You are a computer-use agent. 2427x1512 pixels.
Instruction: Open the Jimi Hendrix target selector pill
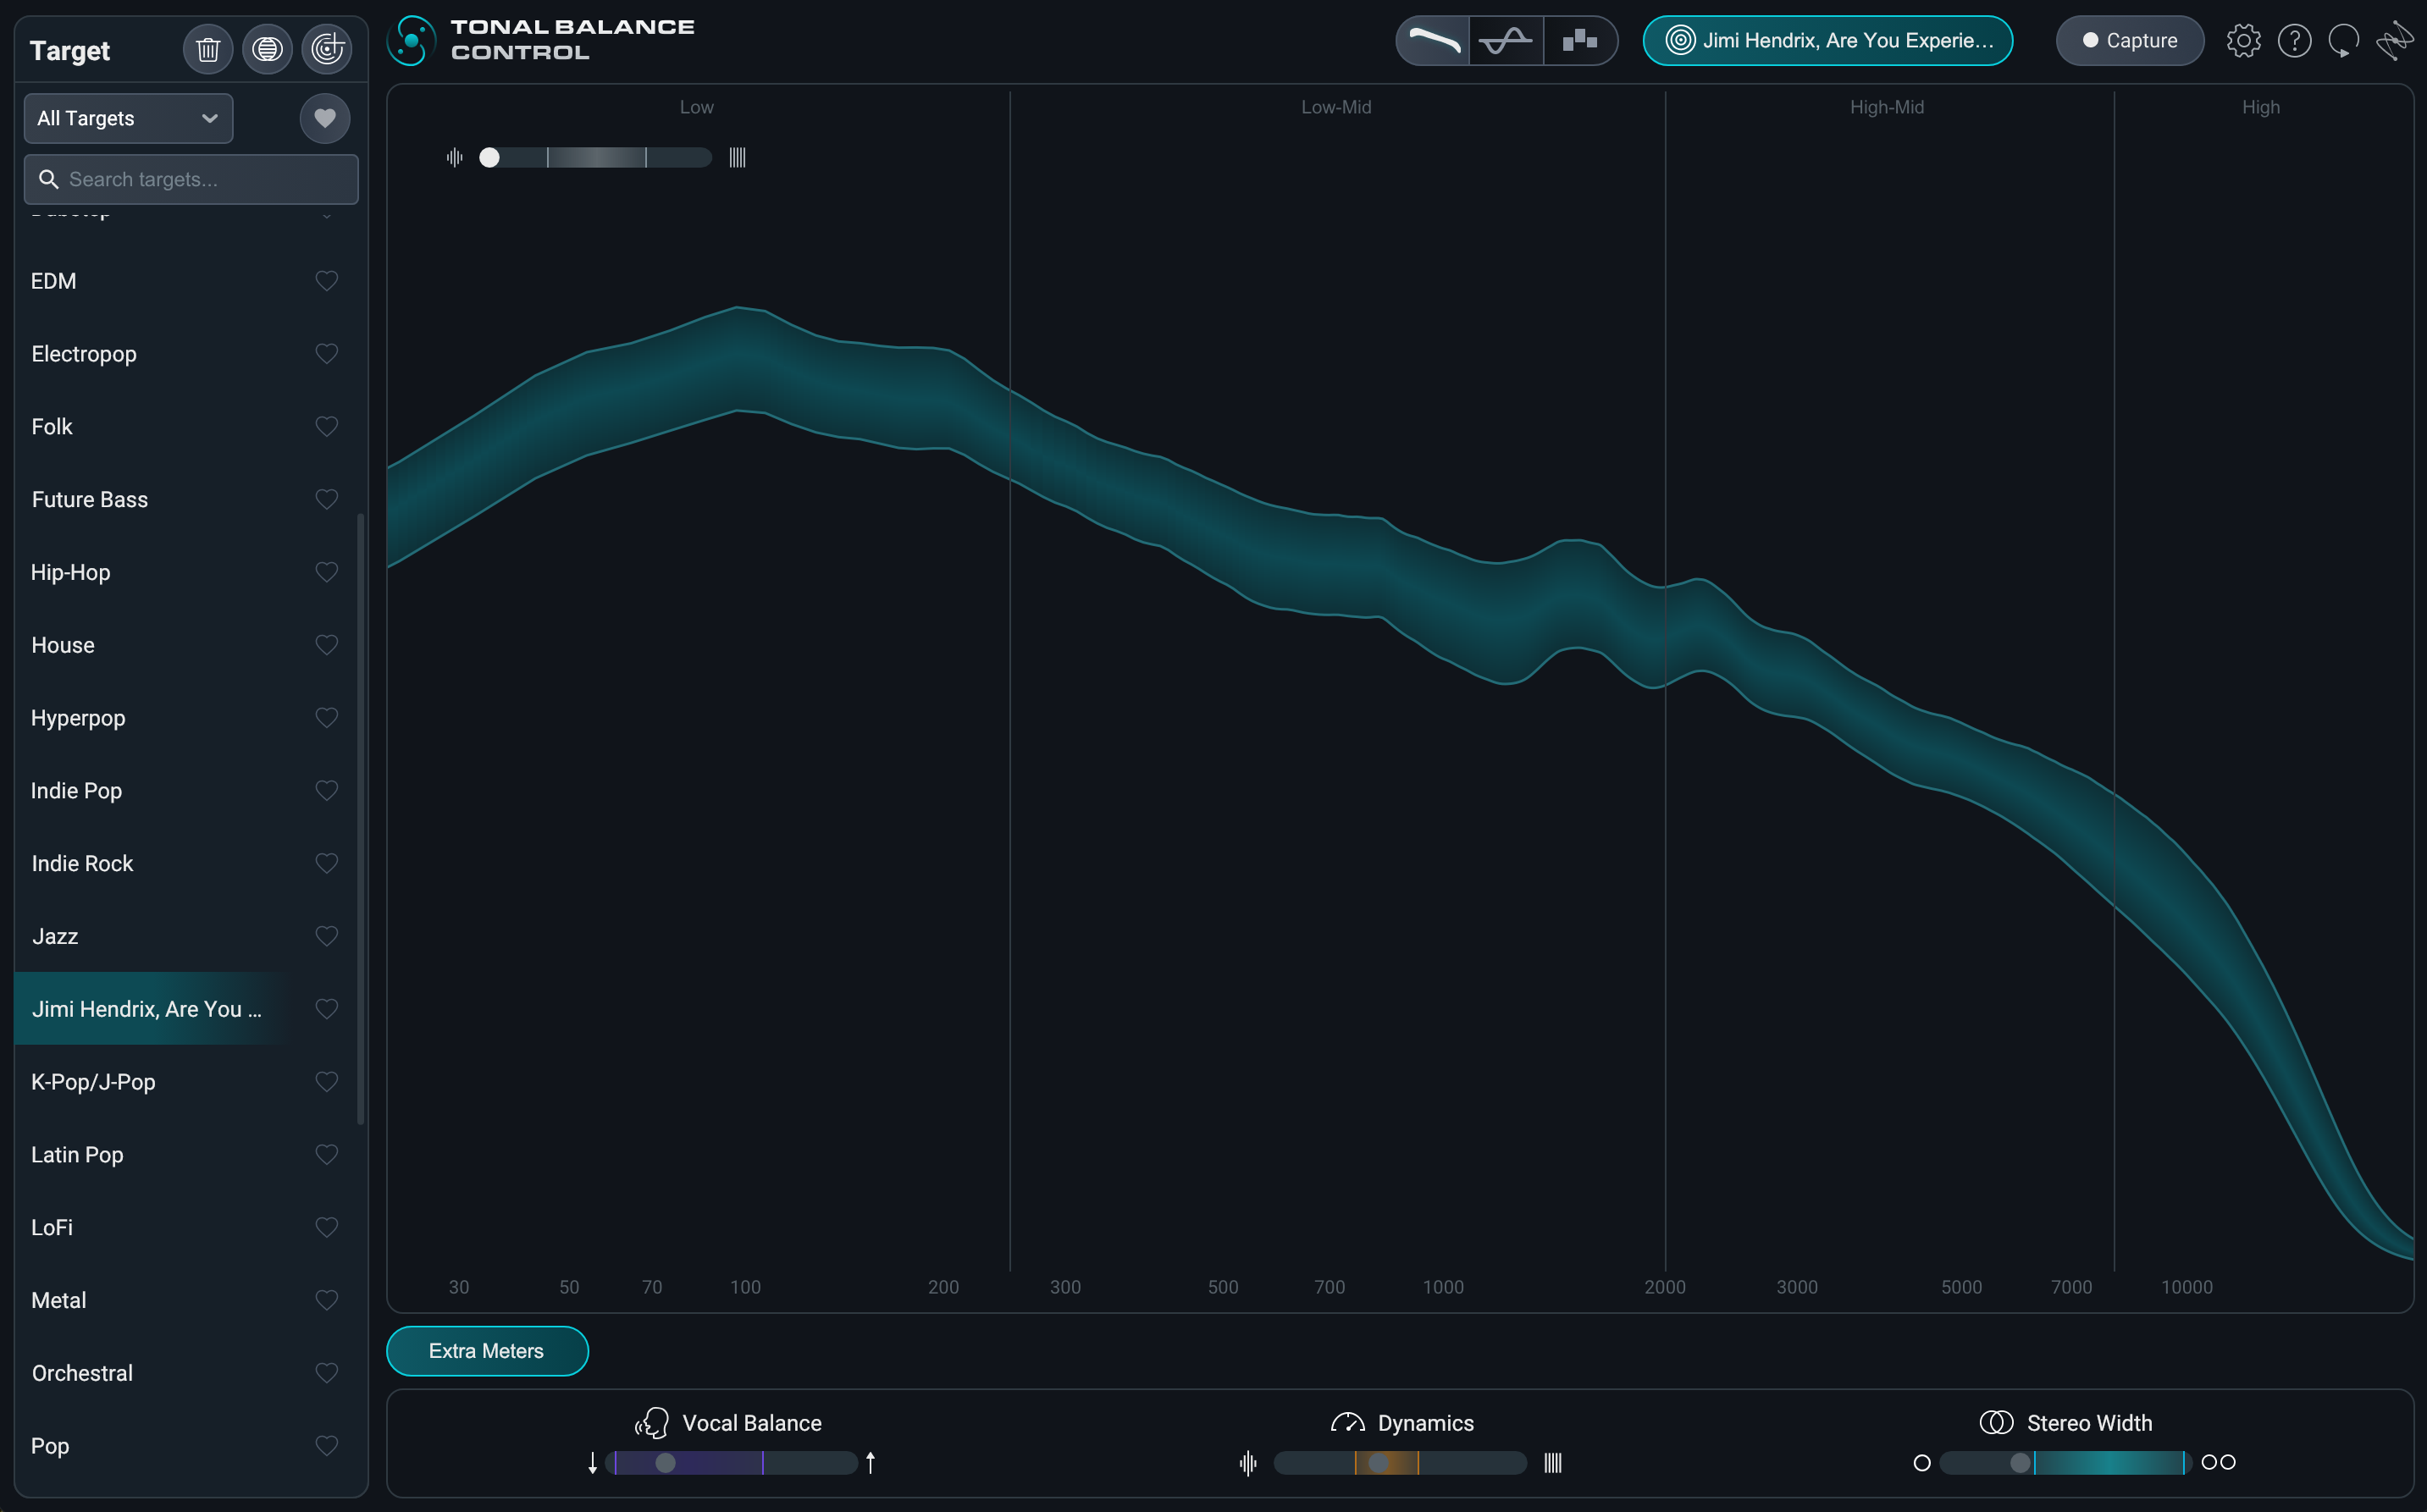(1827, 41)
